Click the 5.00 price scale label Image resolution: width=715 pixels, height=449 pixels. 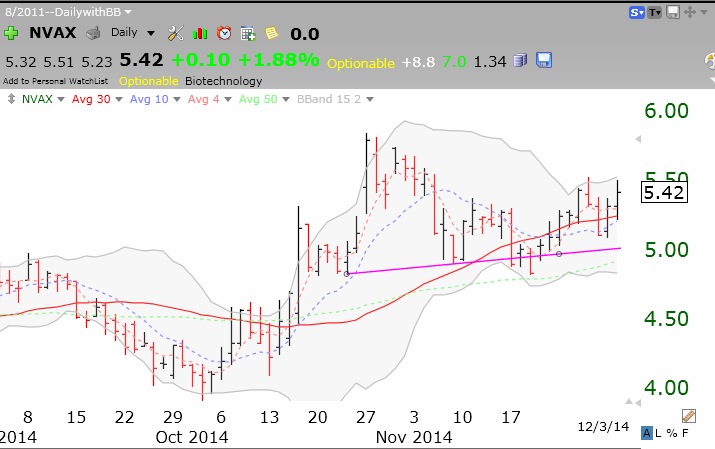pos(666,250)
